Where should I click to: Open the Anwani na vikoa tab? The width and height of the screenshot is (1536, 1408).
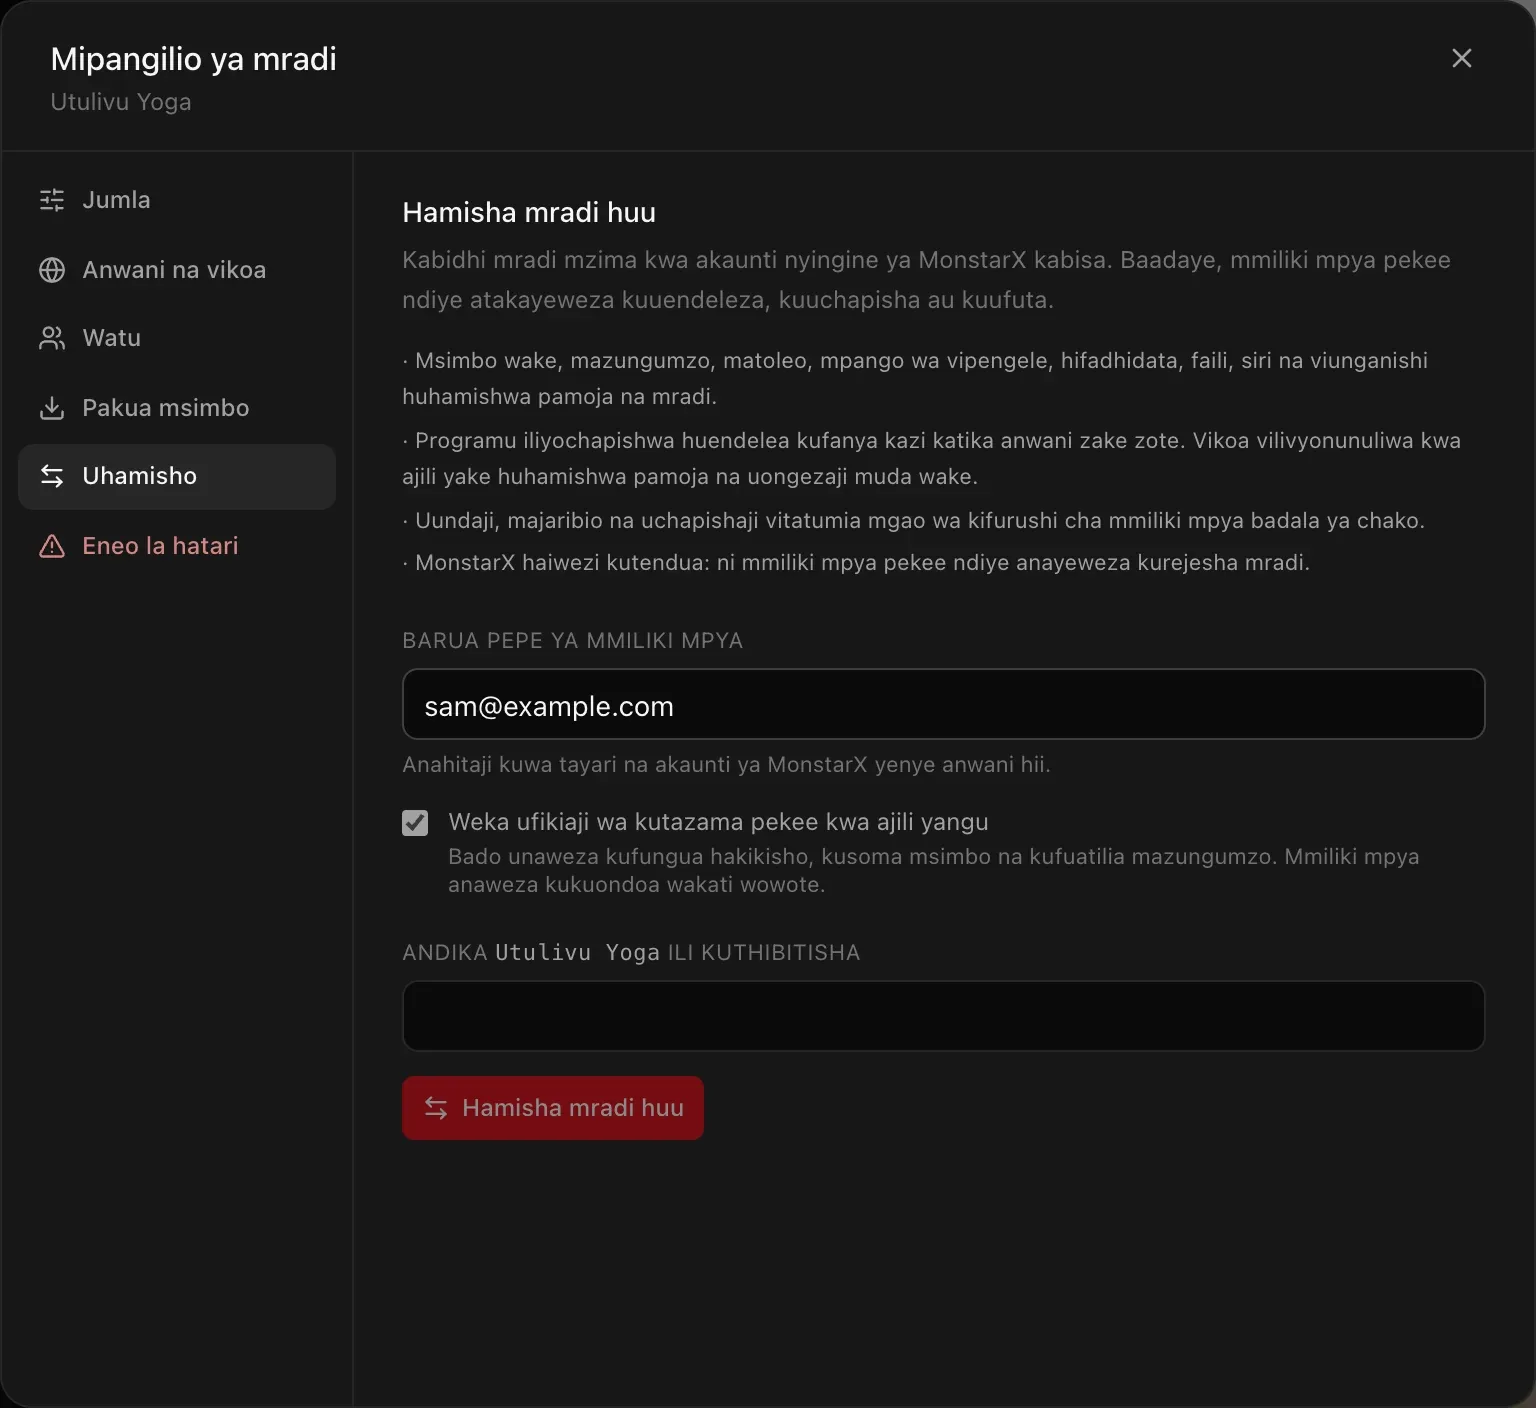177,270
